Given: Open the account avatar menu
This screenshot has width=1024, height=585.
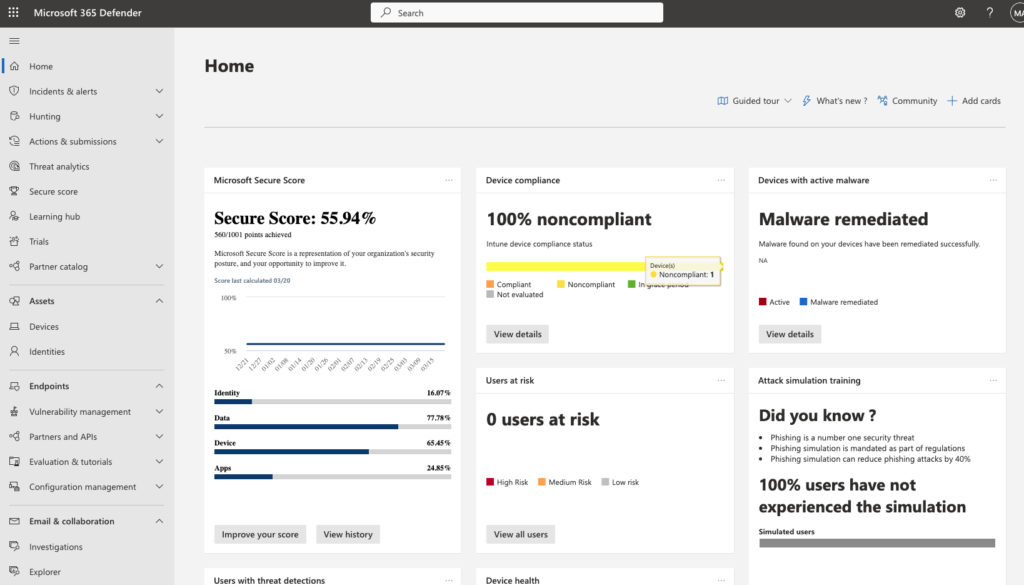Looking at the screenshot, I should [x=1017, y=12].
